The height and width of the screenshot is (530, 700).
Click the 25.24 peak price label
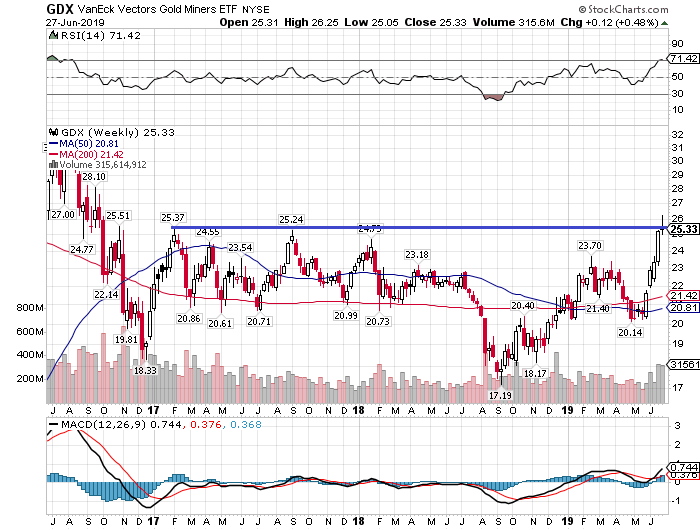[291, 219]
